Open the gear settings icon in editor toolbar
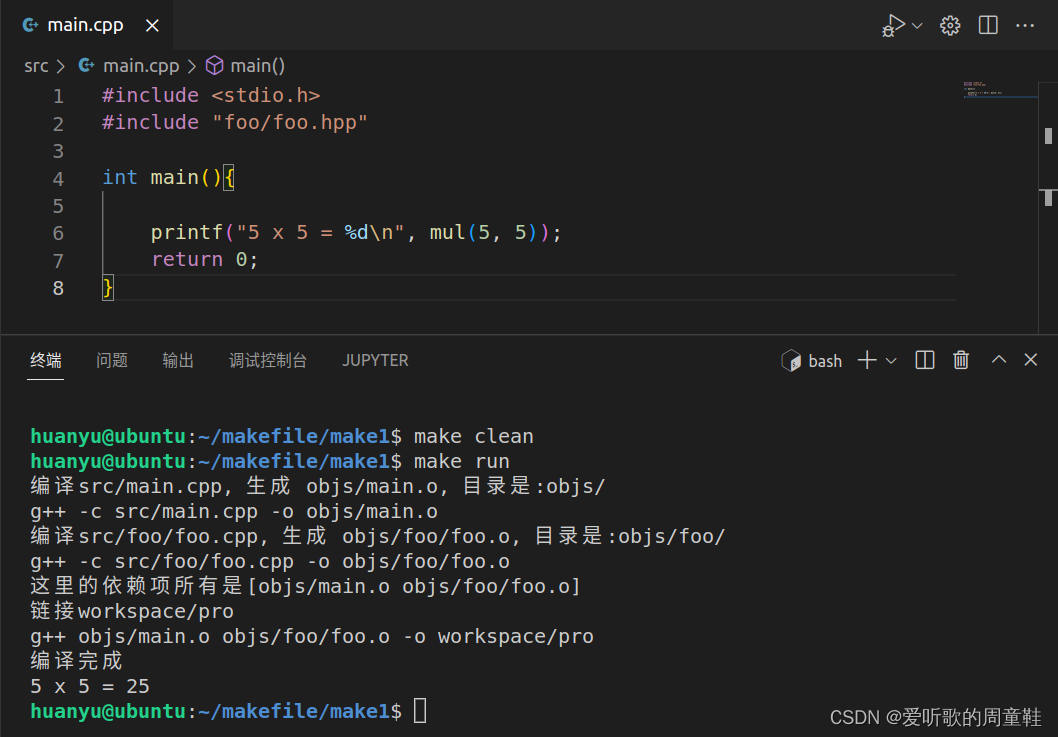The image size is (1058, 737). pyautogui.click(x=950, y=26)
